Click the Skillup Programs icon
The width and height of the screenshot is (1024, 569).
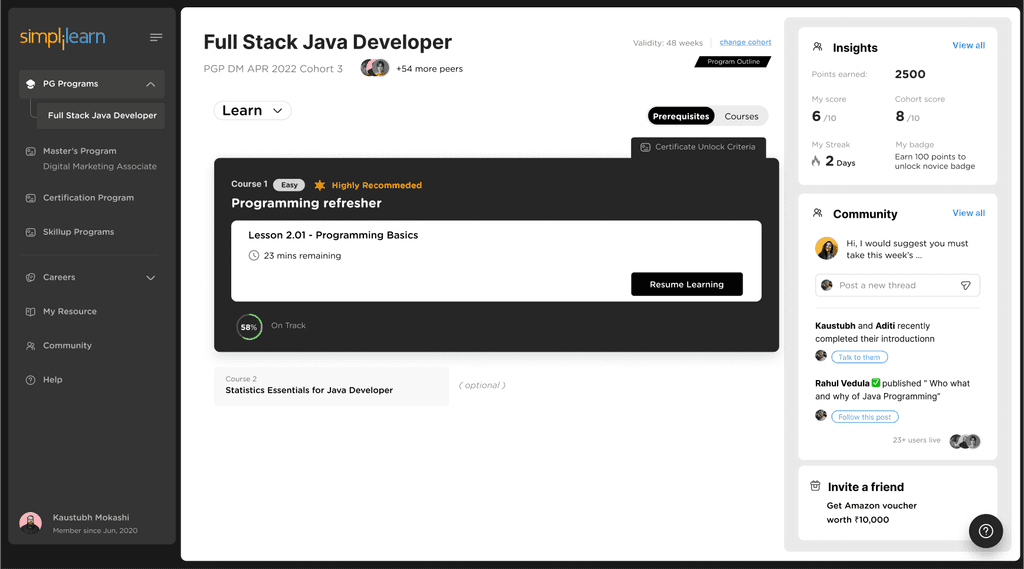tap(30, 232)
